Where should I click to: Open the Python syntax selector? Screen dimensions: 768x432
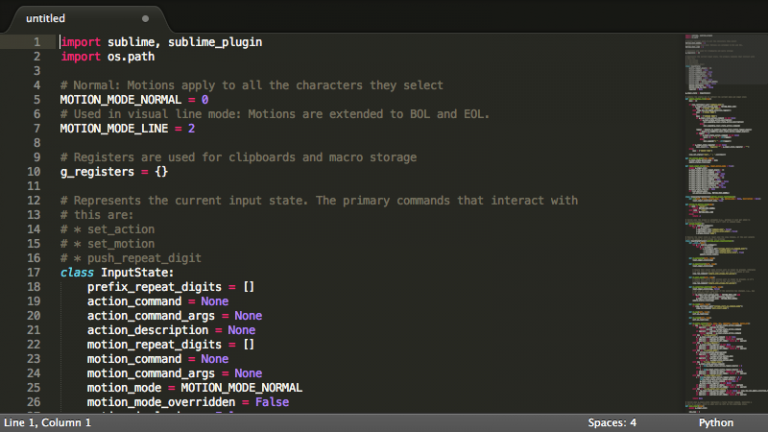pyautogui.click(x=716, y=423)
